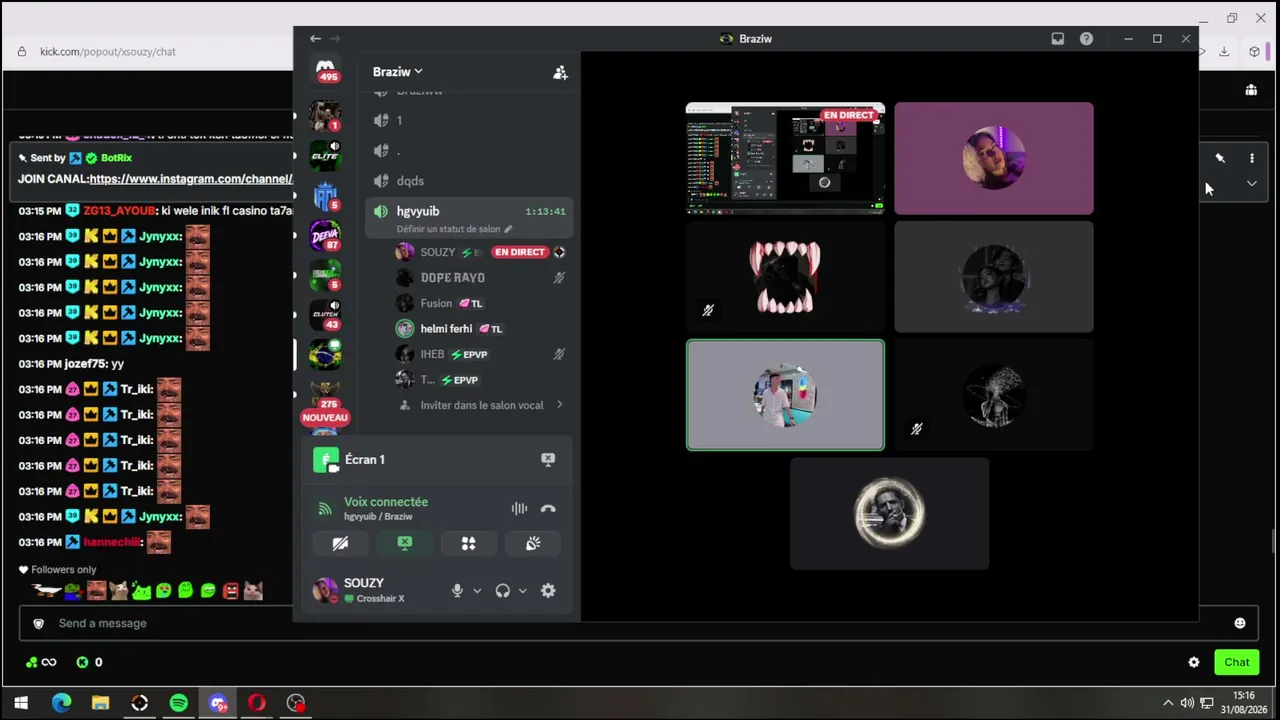
Task: Toggle noise suppression waveform icon
Action: (519, 508)
